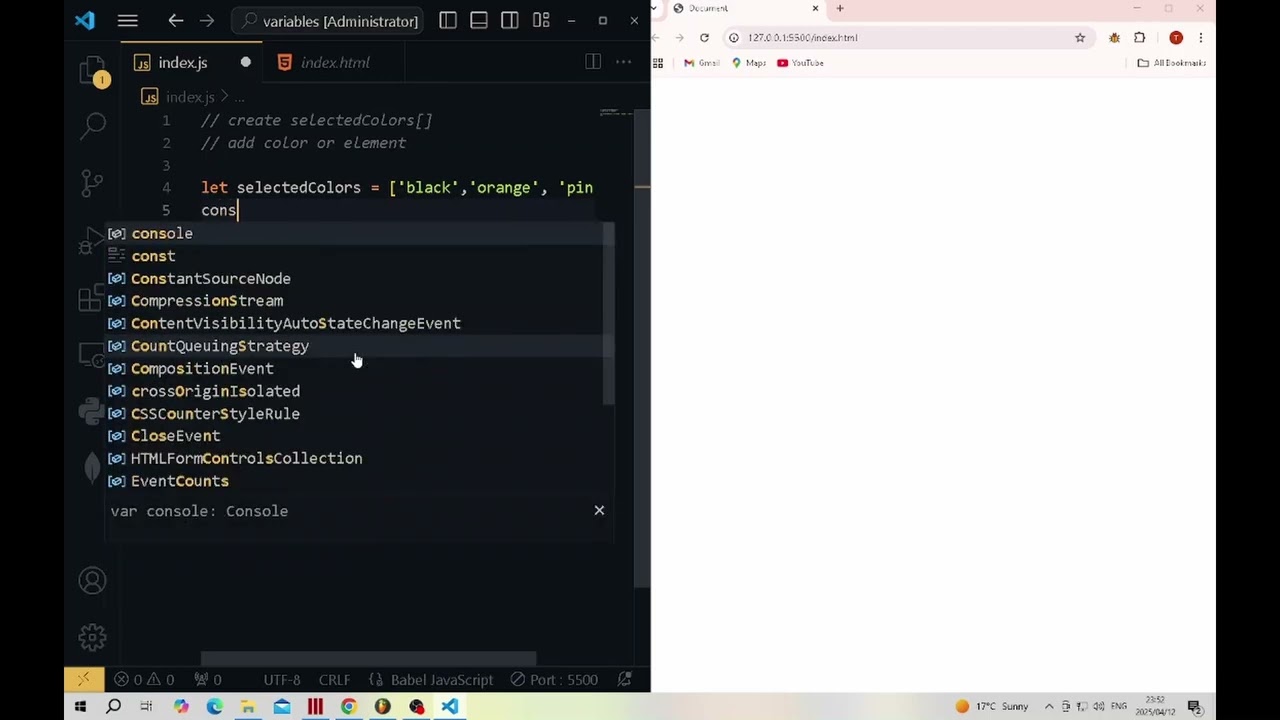This screenshot has width=1280, height=720.
Task: Click Port : 5500 Live Server status
Action: pyautogui.click(x=554, y=680)
